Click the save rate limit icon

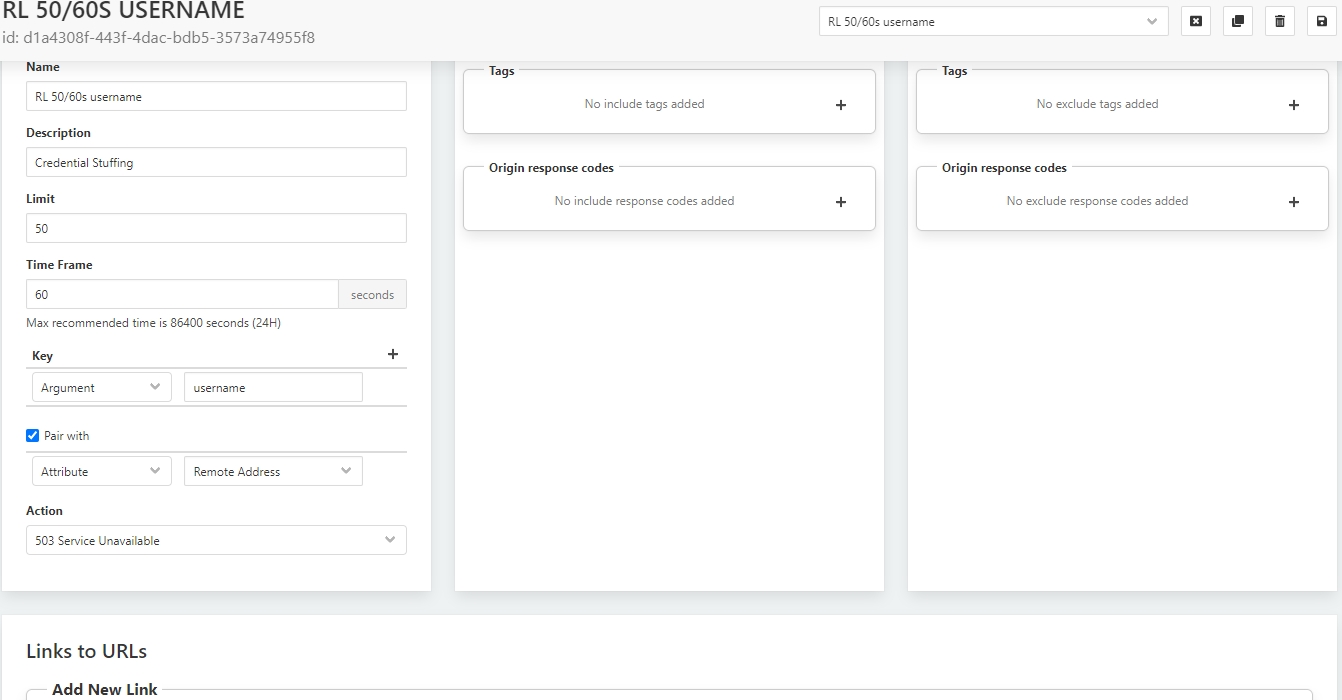pos(1321,21)
